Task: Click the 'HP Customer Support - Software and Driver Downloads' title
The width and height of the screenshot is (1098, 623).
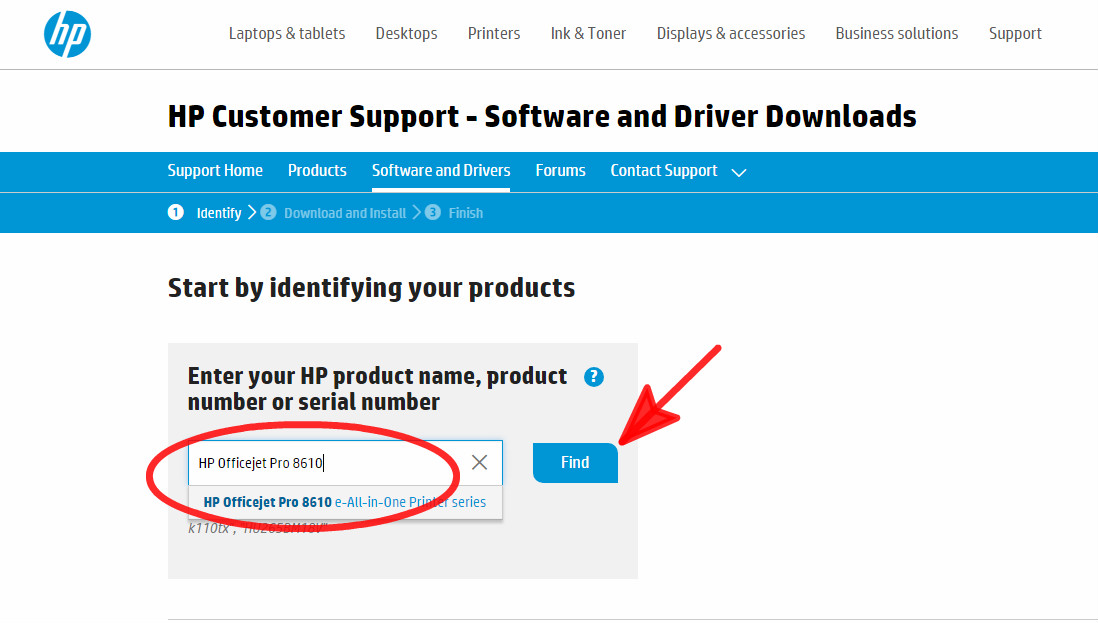Action: pyautogui.click(x=542, y=116)
